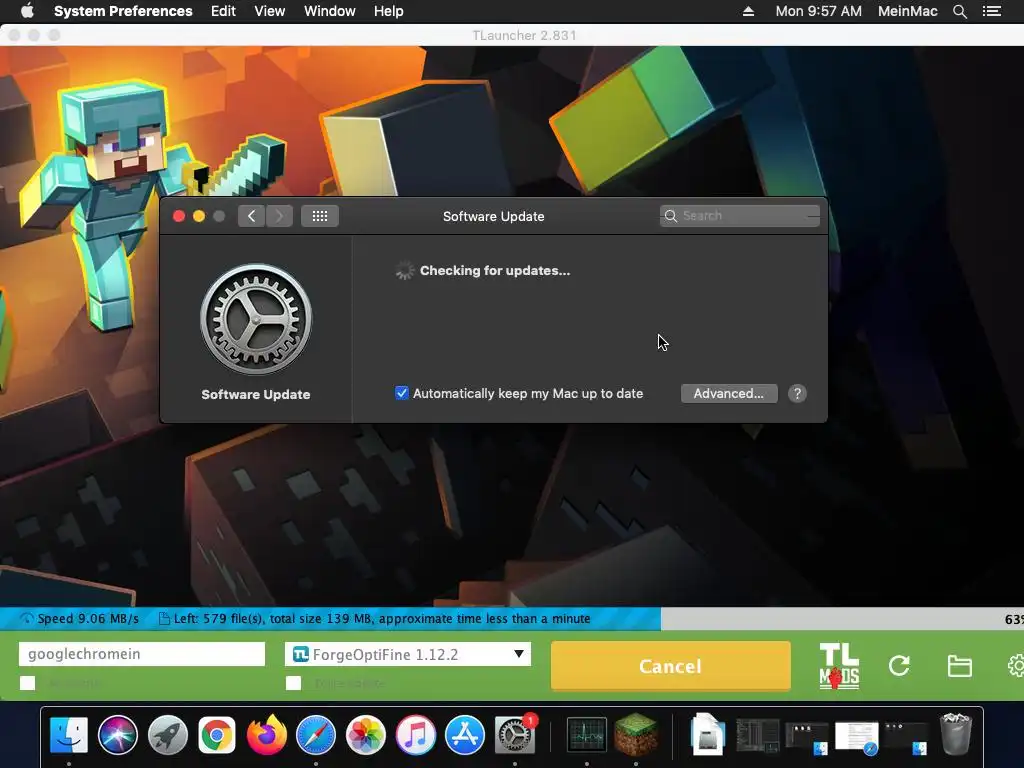Viewport: 1024px width, 768px height.
Task: Open Photos app from the dock
Action: tap(366, 735)
